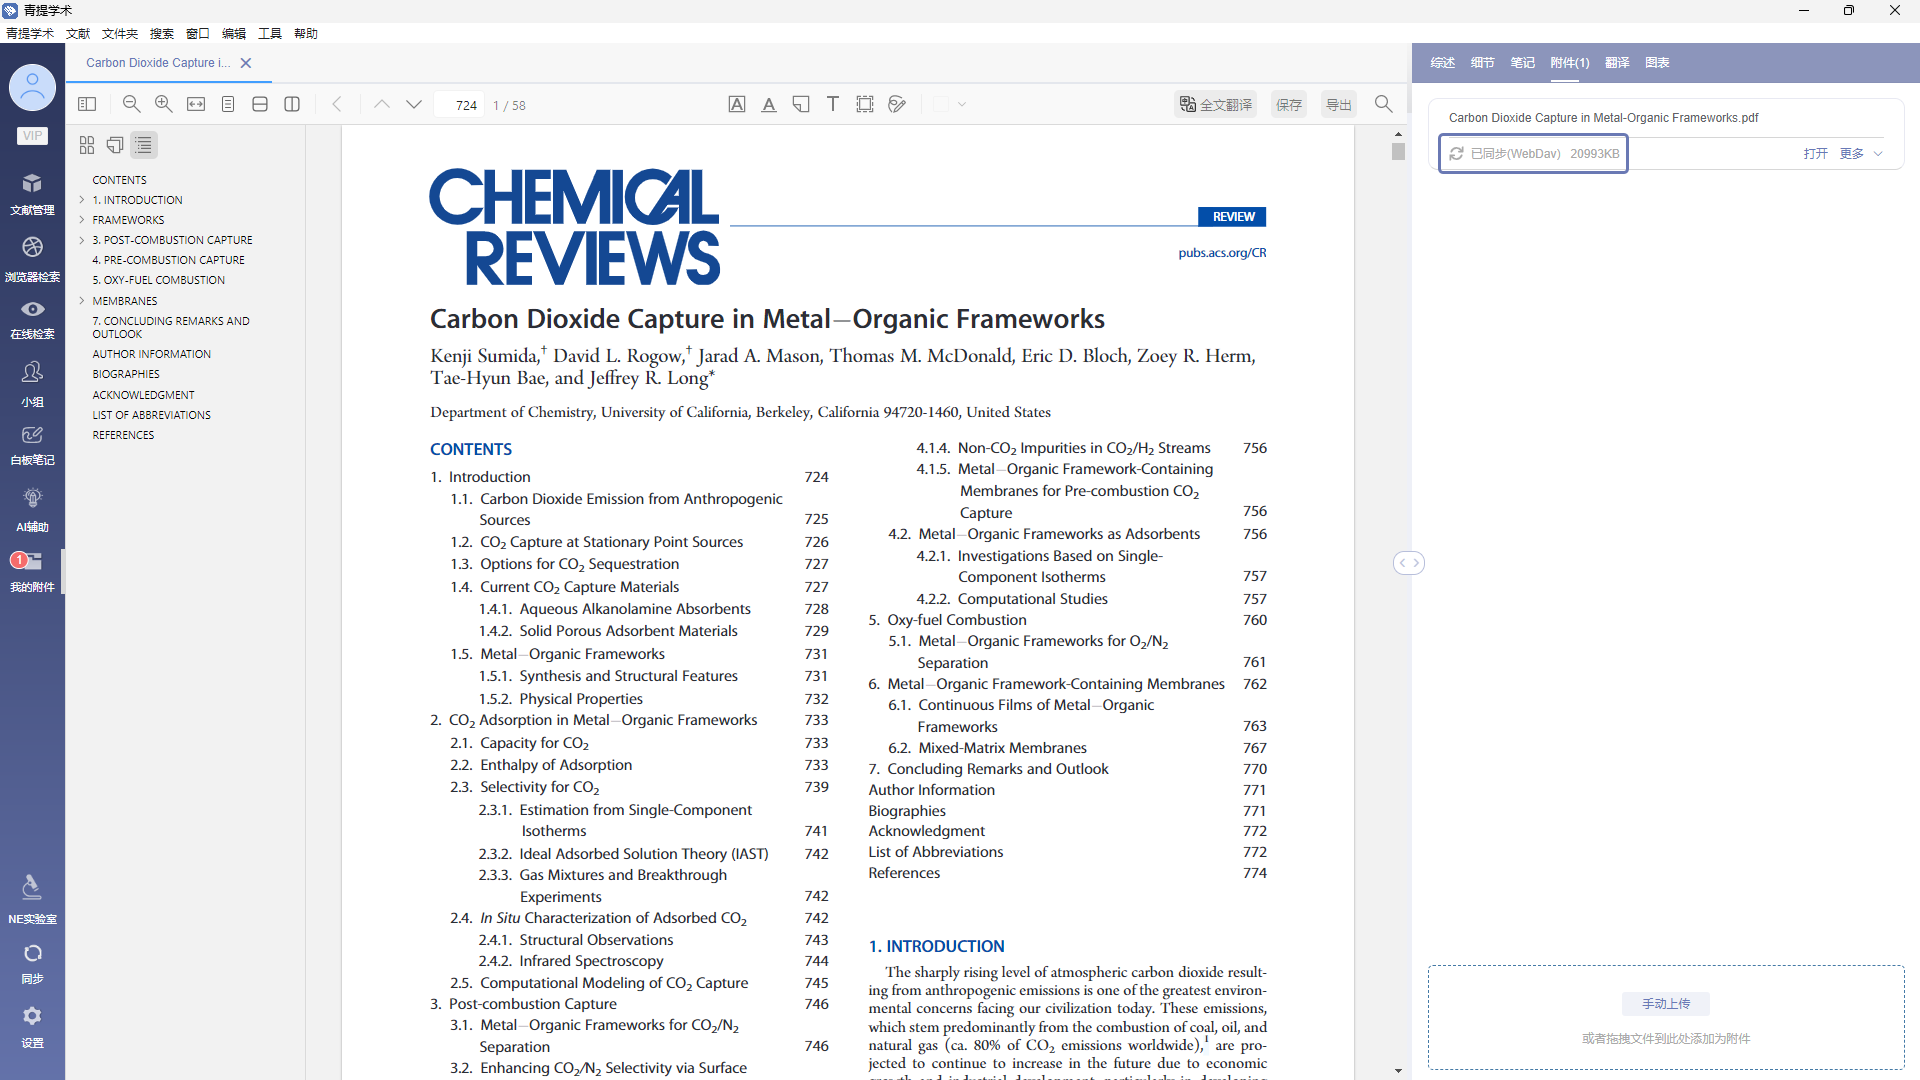Open the search magnifier in PDF toolbar
This screenshot has height=1080, width=1920.
point(1384,104)
